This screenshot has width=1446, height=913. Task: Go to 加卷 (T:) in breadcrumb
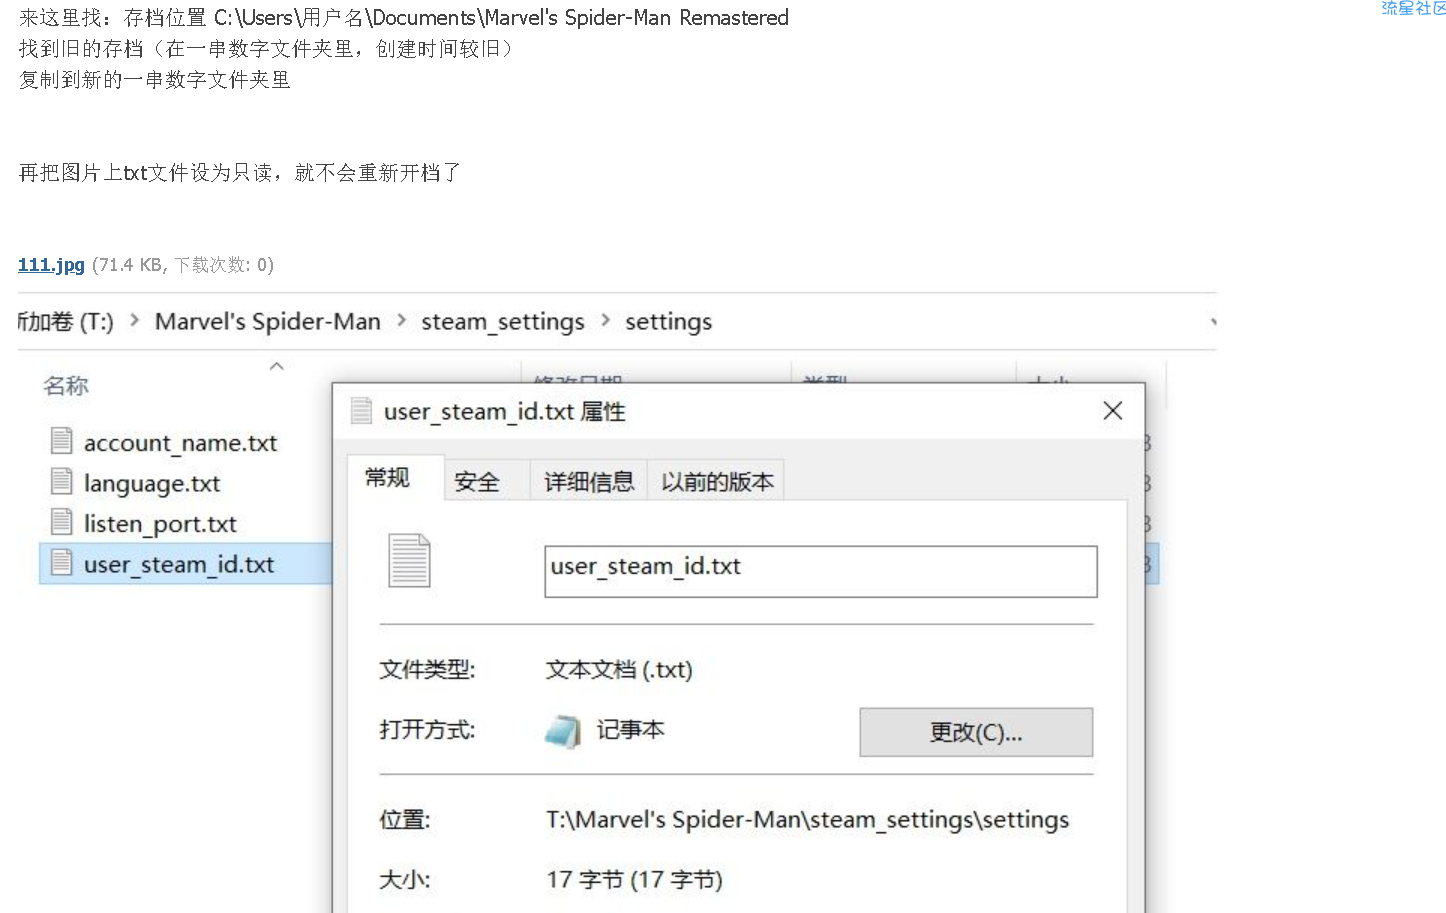[x=66, y=322]
